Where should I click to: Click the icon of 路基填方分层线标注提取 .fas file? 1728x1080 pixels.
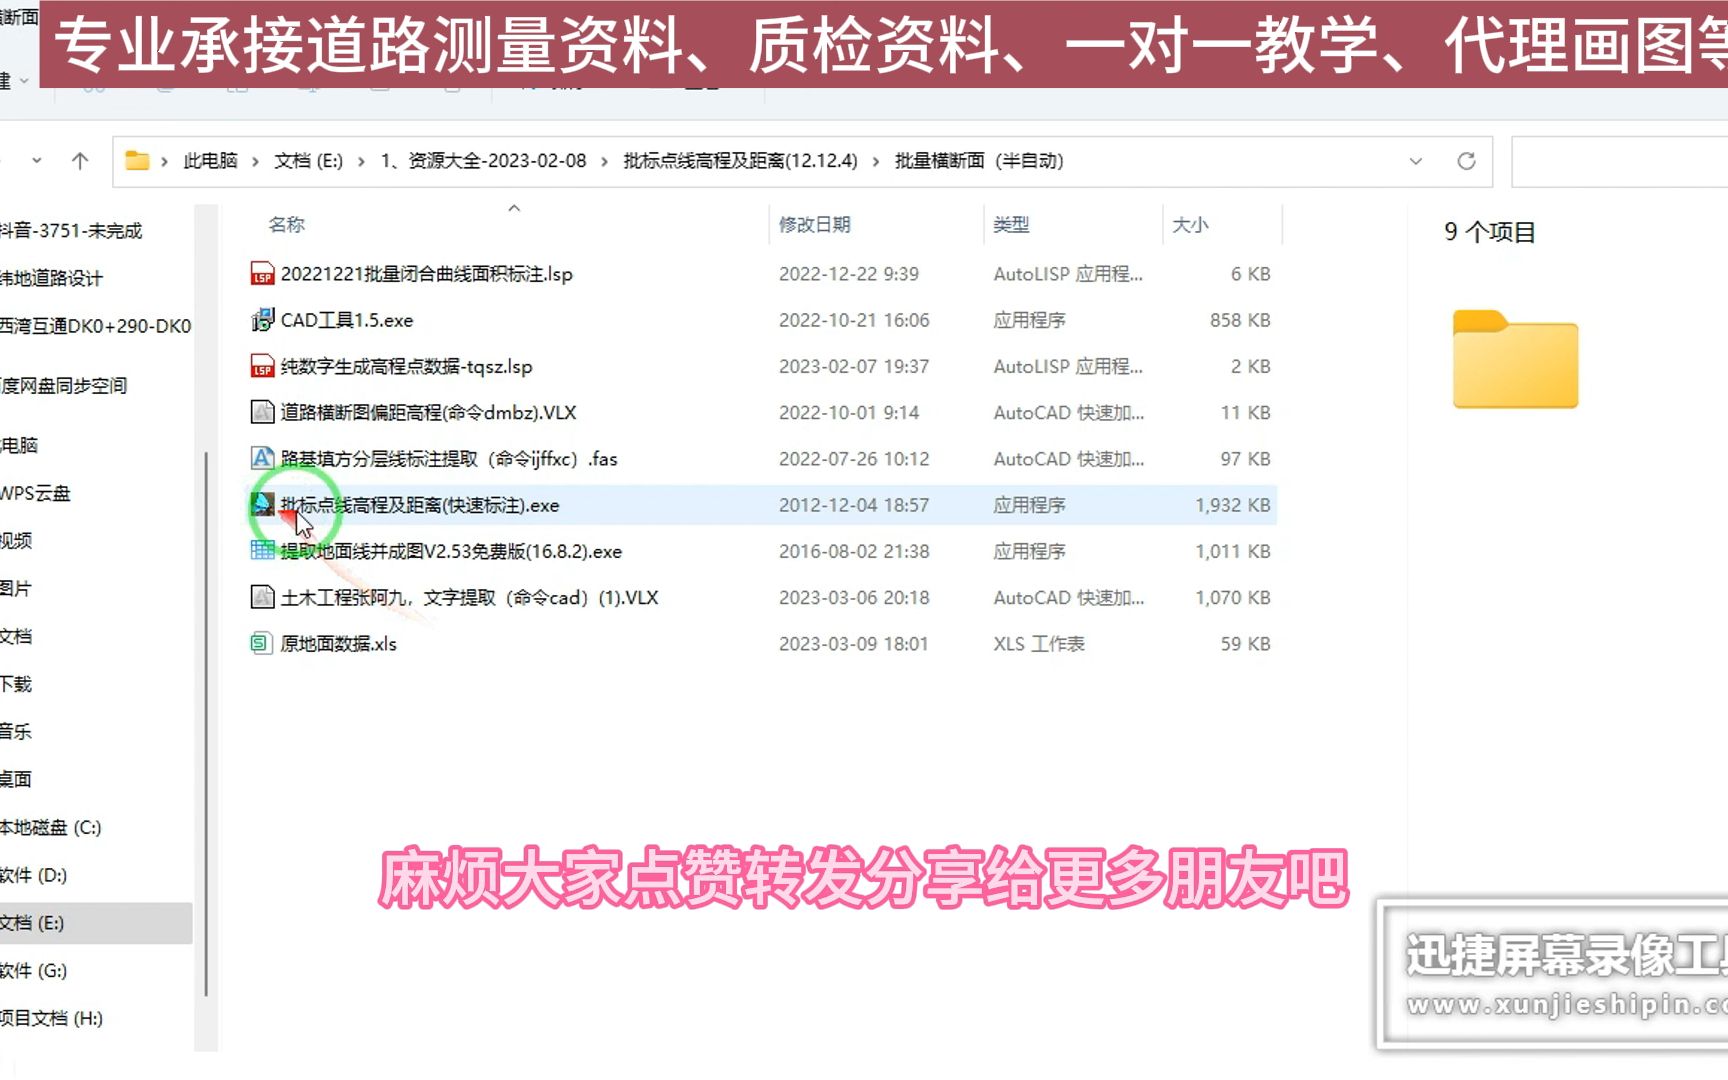click(262, 459)
